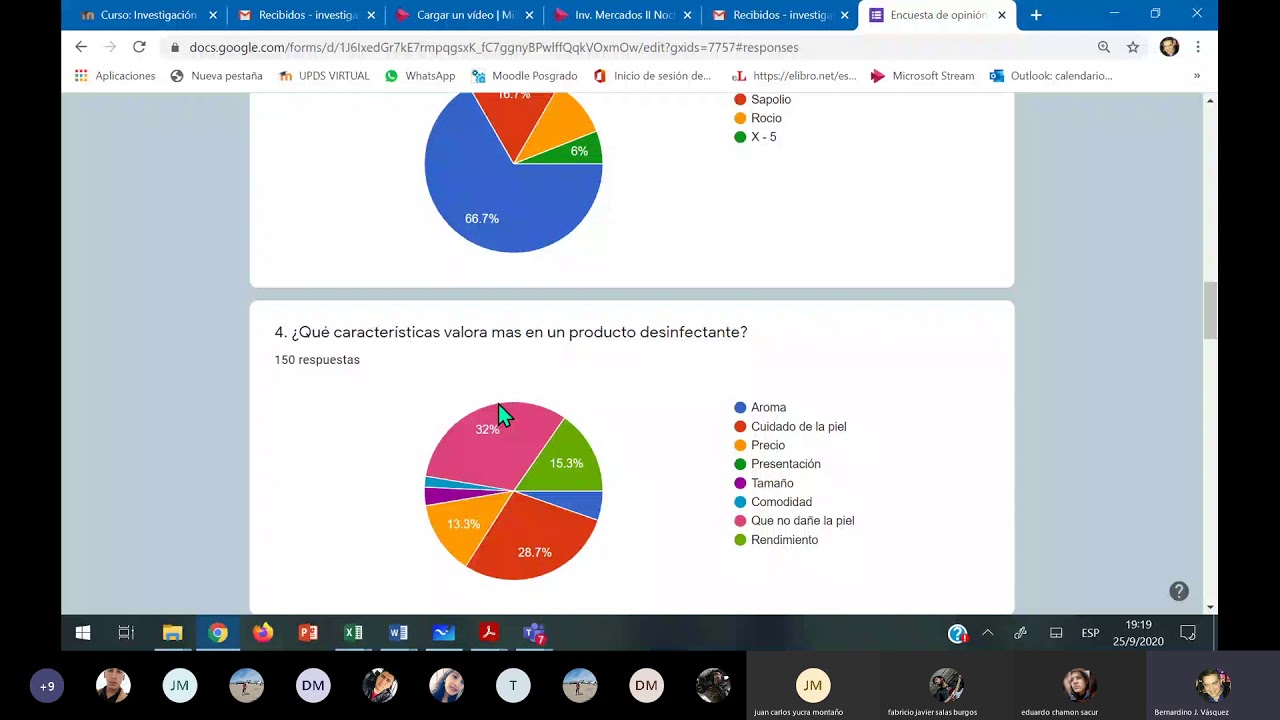Open the WhatsApp bookmark
Screen dimensions: 1280x720
coord(420,76)
